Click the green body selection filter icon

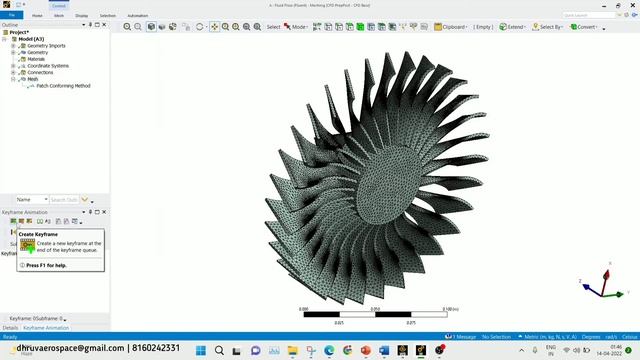[x=360, y=27]
